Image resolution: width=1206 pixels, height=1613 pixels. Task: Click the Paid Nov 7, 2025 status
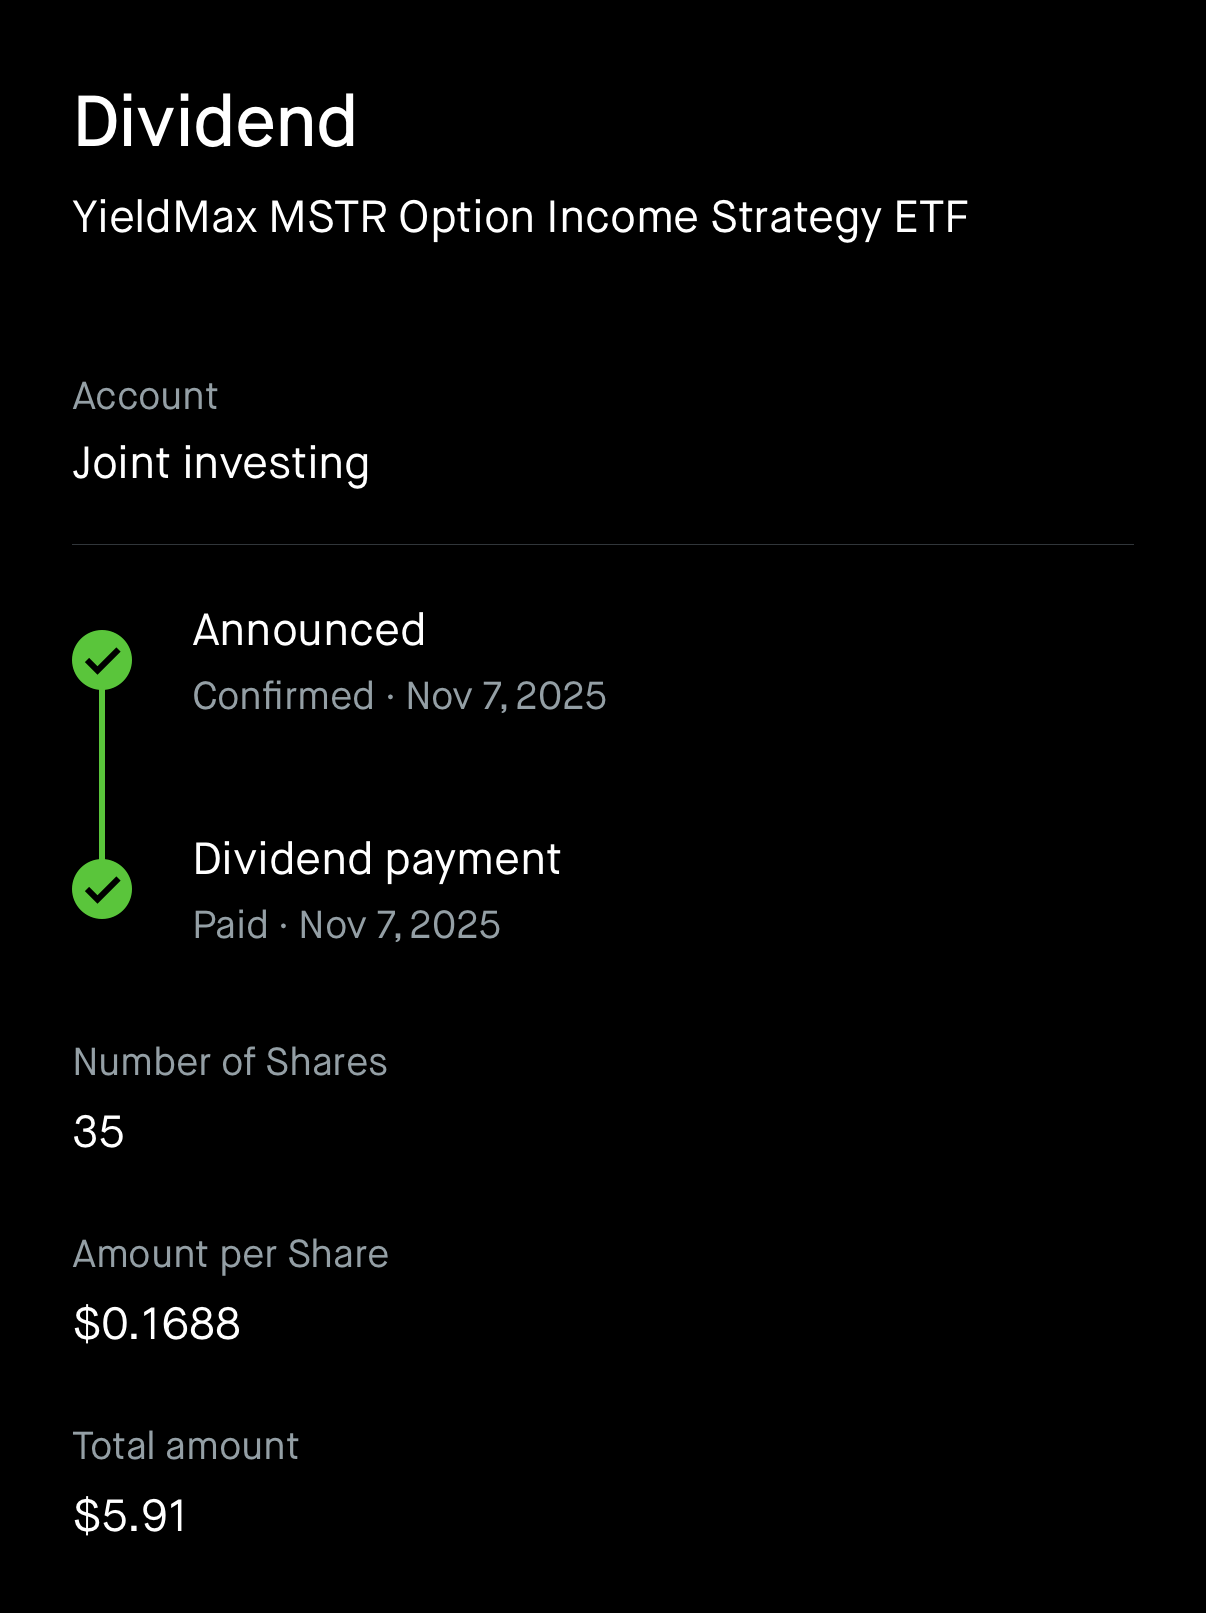346,925
